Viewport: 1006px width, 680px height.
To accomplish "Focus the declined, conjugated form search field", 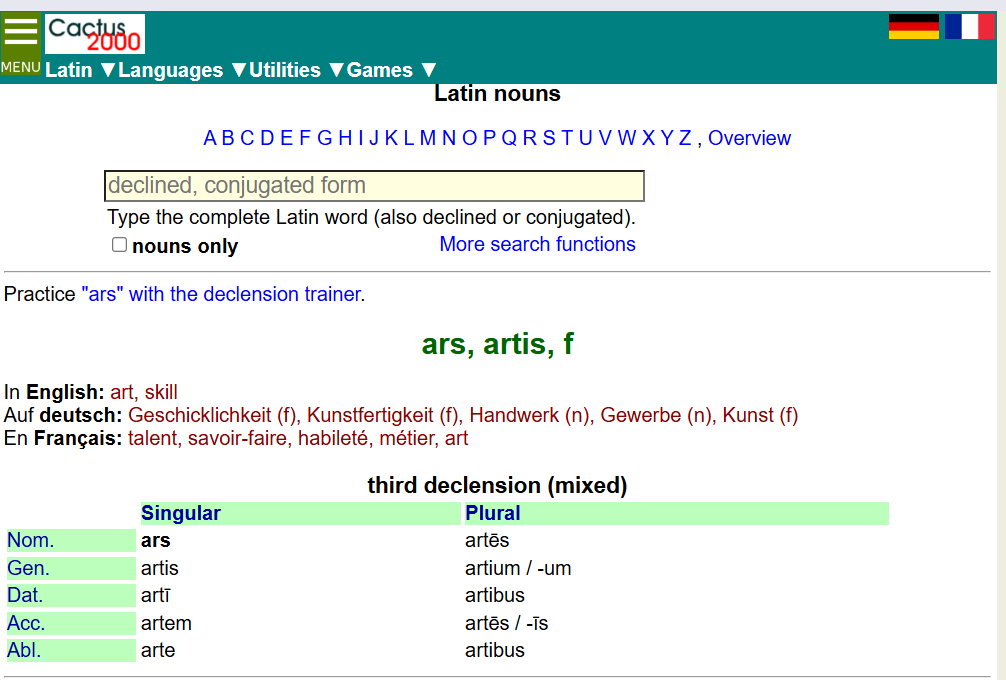I will click(x=374, y=185).
